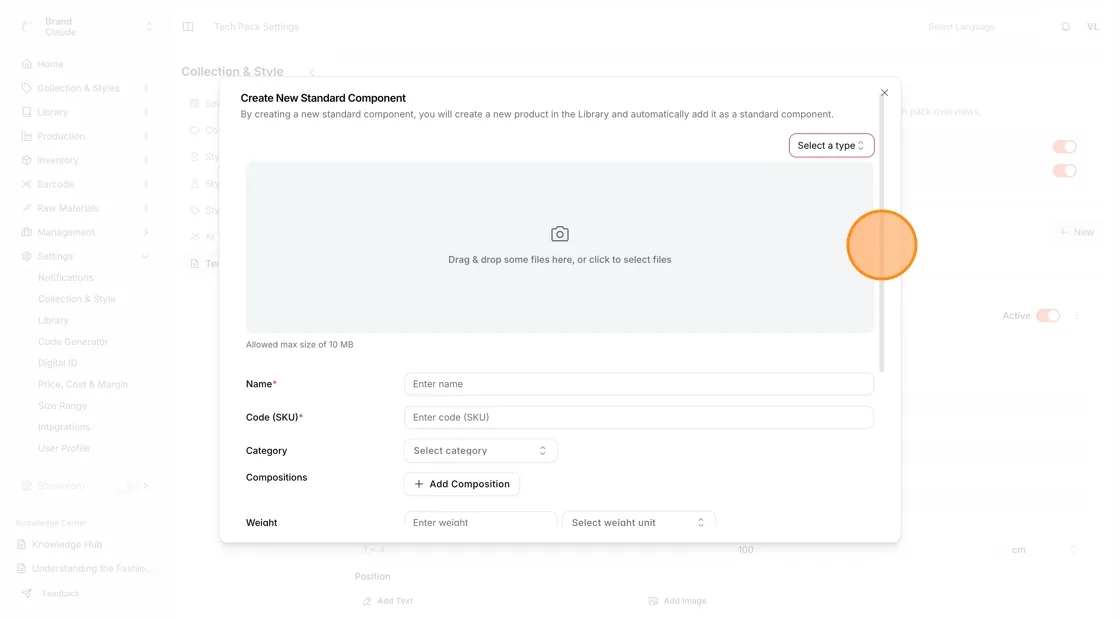Toggle the Active switch
1120x619 pixels.
[x=1048, y=316]
